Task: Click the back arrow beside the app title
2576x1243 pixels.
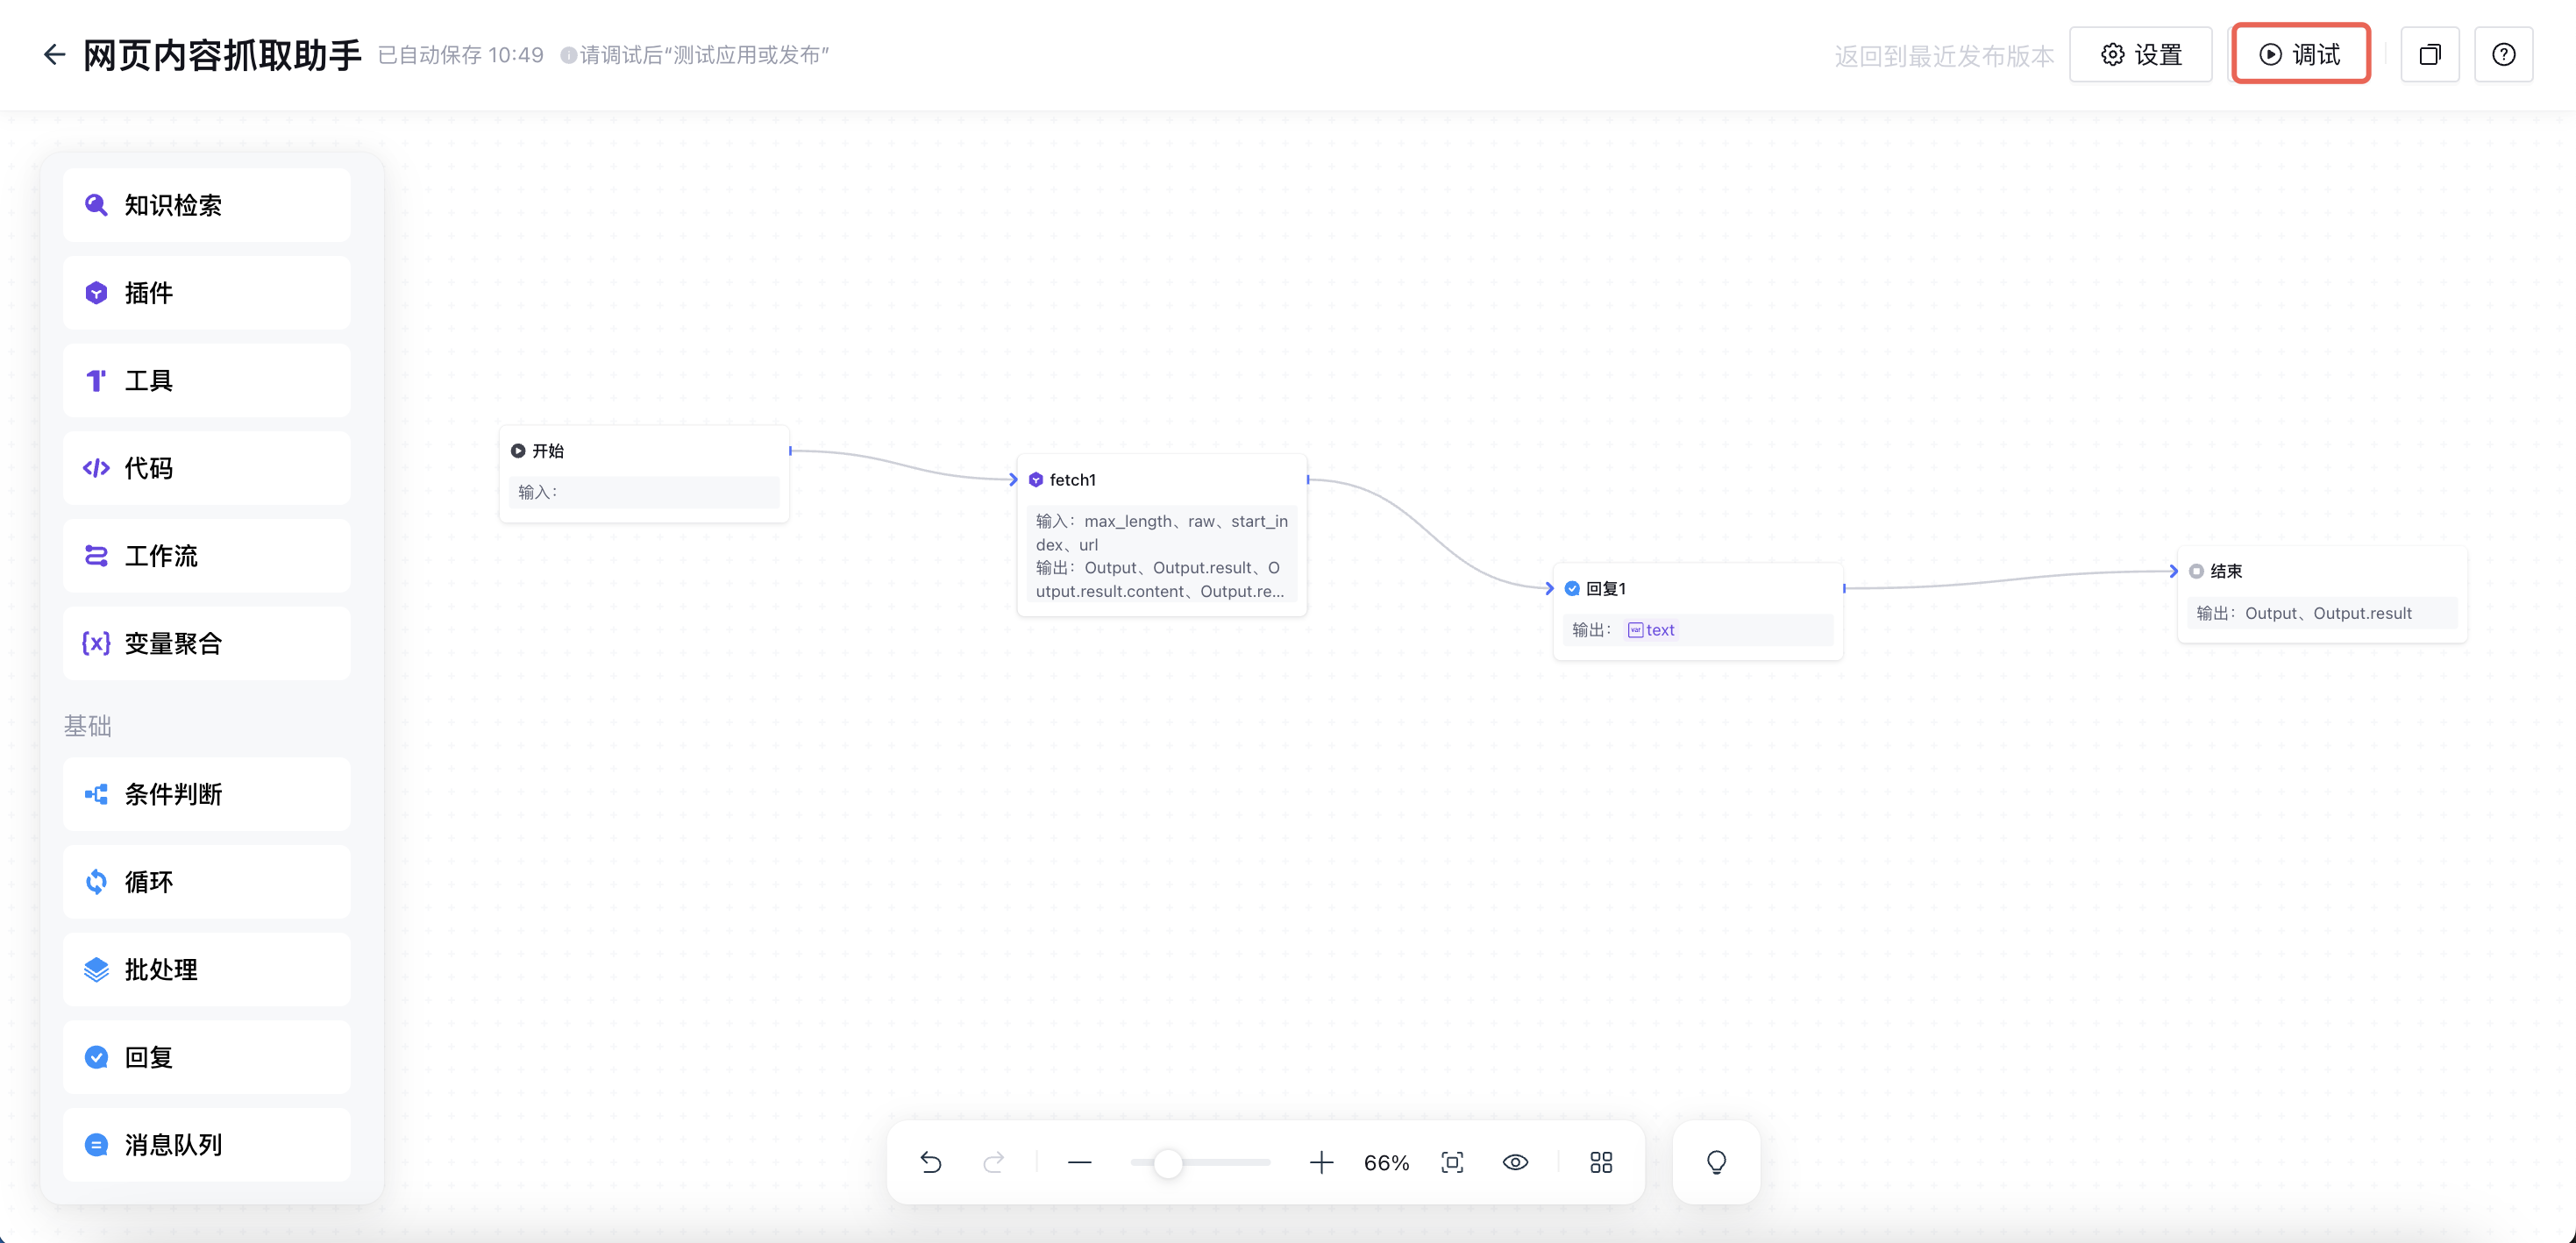Action: [54, 54]
